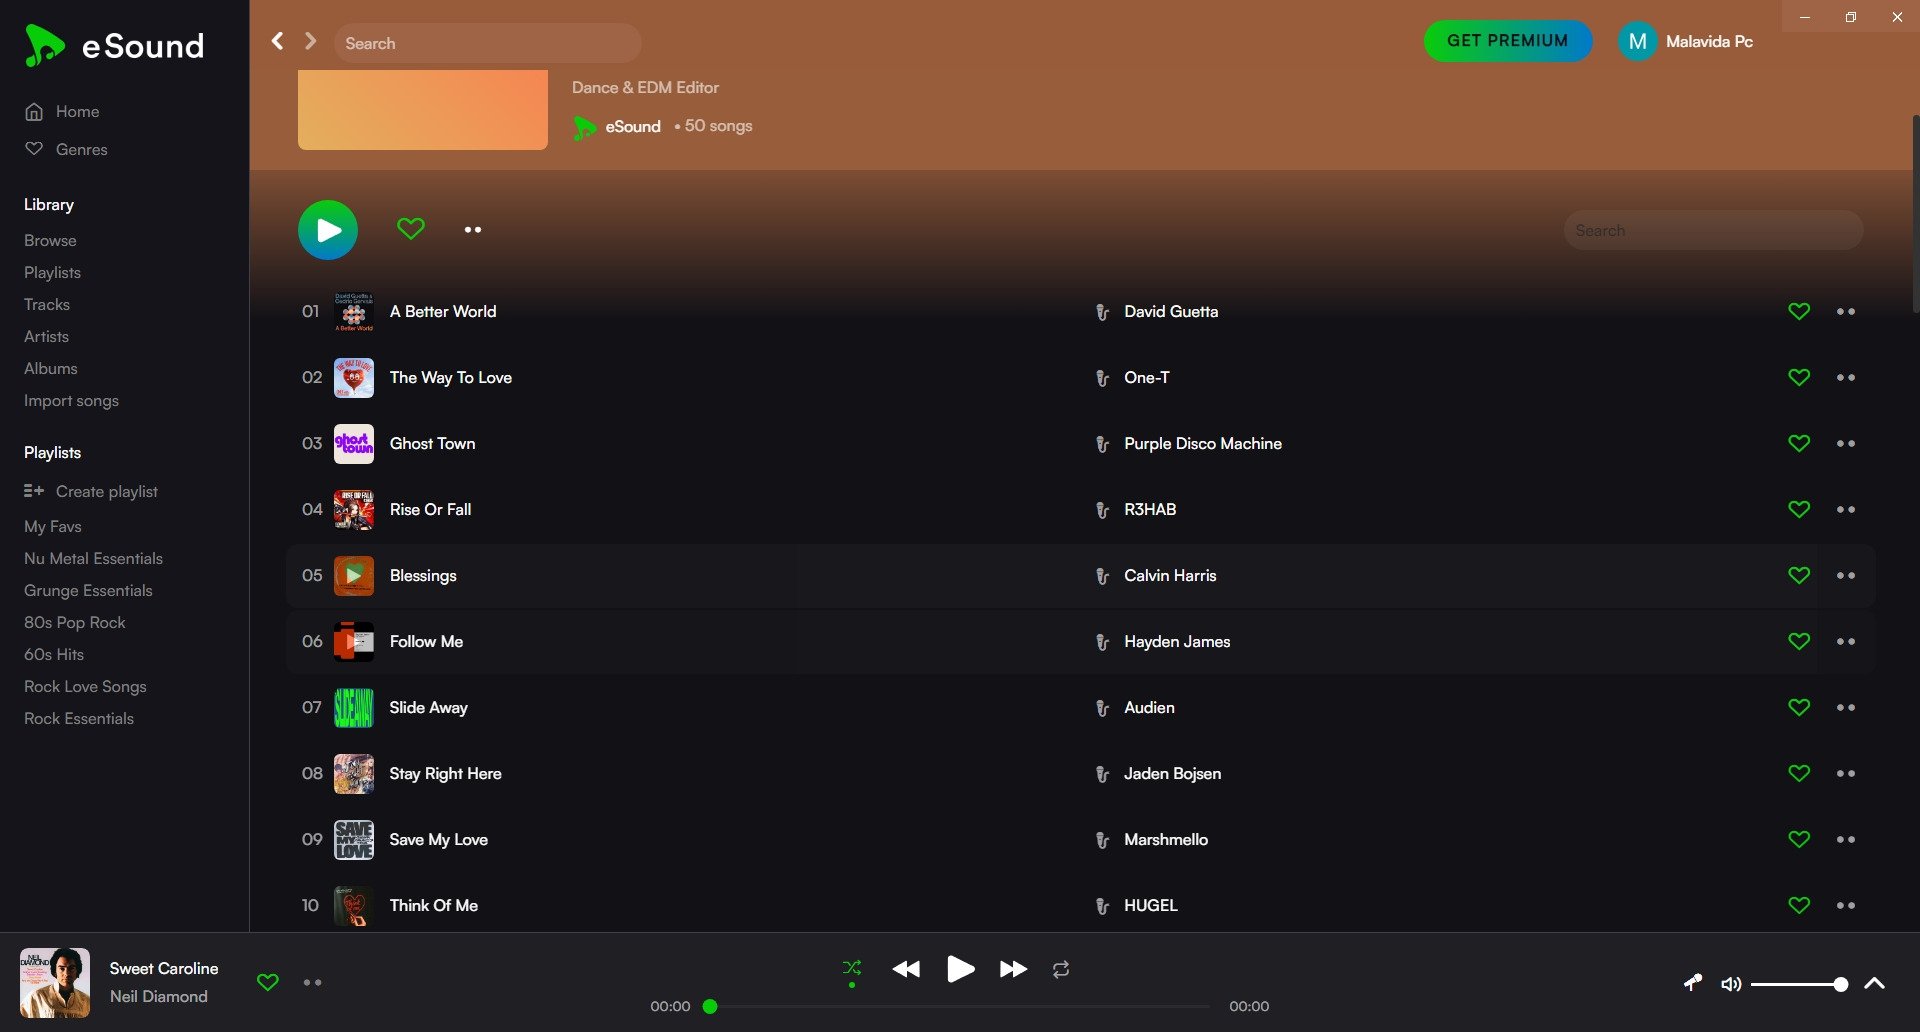Viewport: 1920px width, 1032px height.
Task: Open the Rock Love Songs playlist
Action: tap(85, 686)
